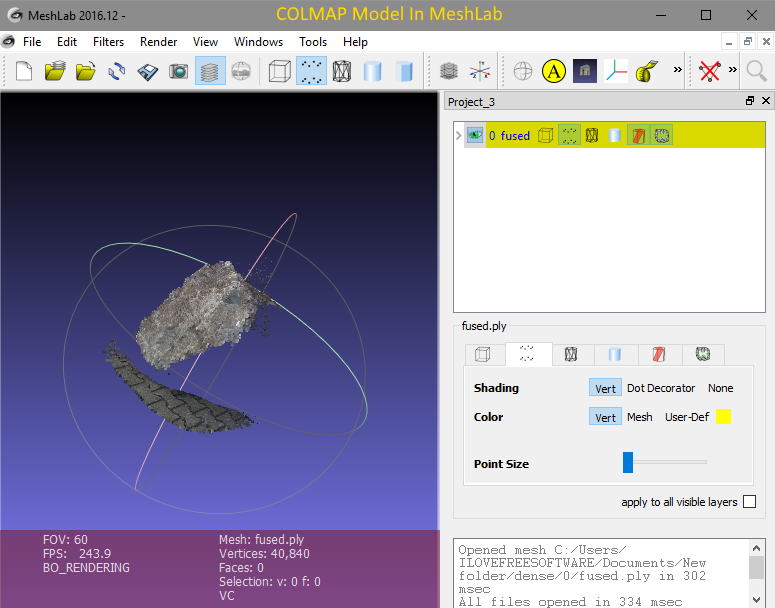Viewport: 775px width, 608px height.
Task: Reload mesh with blue arrows icon
Action: click(x=117, y=71)
